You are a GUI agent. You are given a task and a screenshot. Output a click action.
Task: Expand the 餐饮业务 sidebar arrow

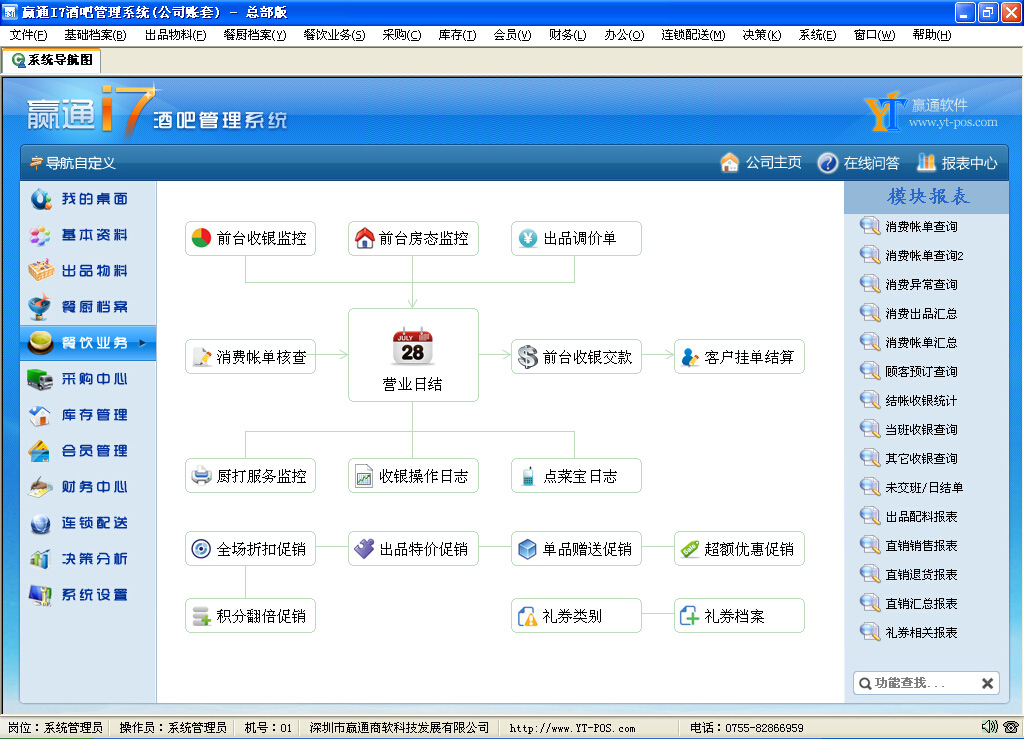pos(142,343)
